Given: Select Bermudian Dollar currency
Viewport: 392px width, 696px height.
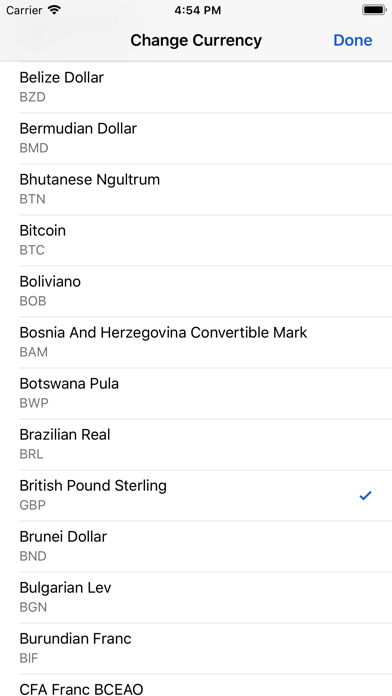Looking at the screenshot, I should 196,138.
